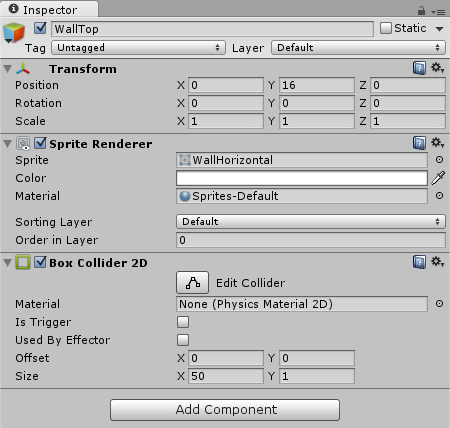This screenshot has width=450, height=428.
Task: Click the Inspector info icon
Action: tap(13, 9)
